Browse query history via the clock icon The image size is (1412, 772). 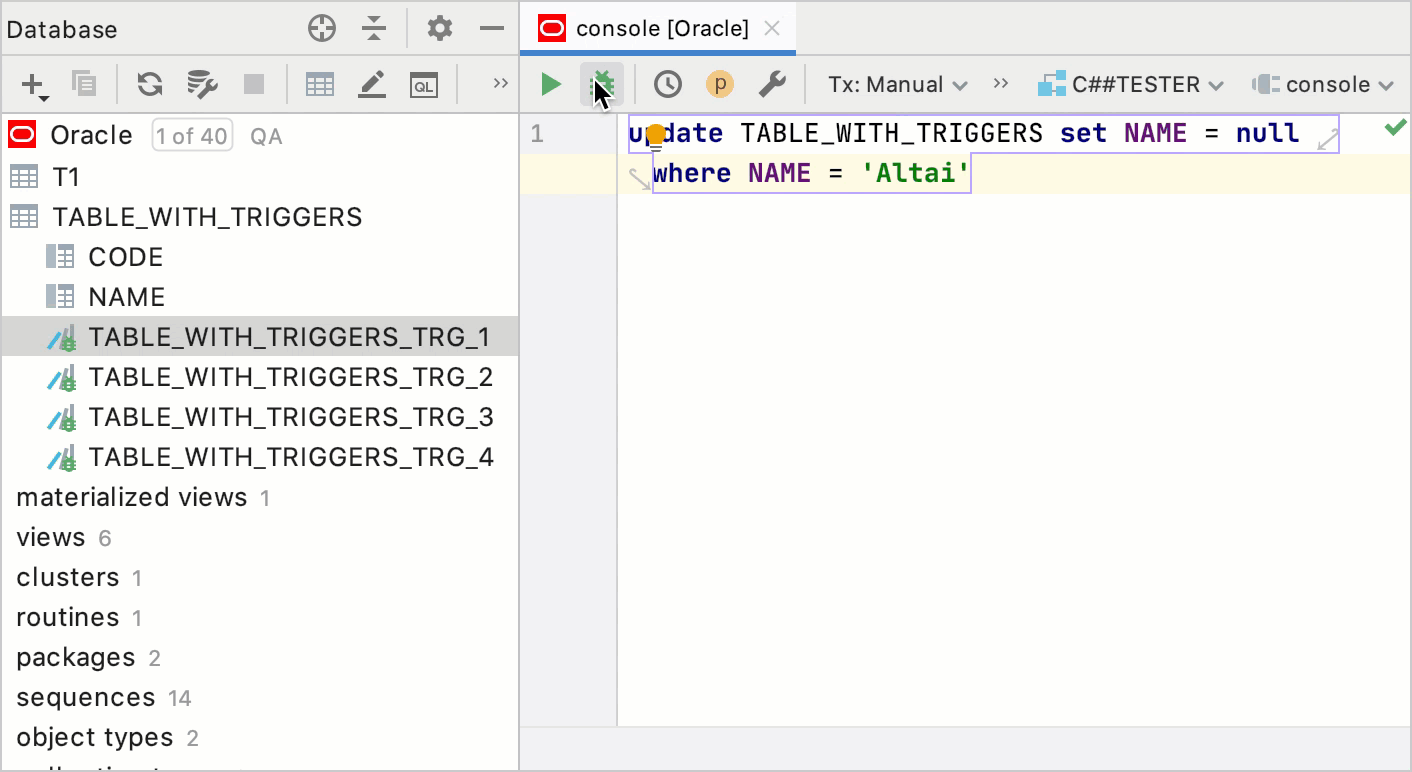[x=669, y=84]
